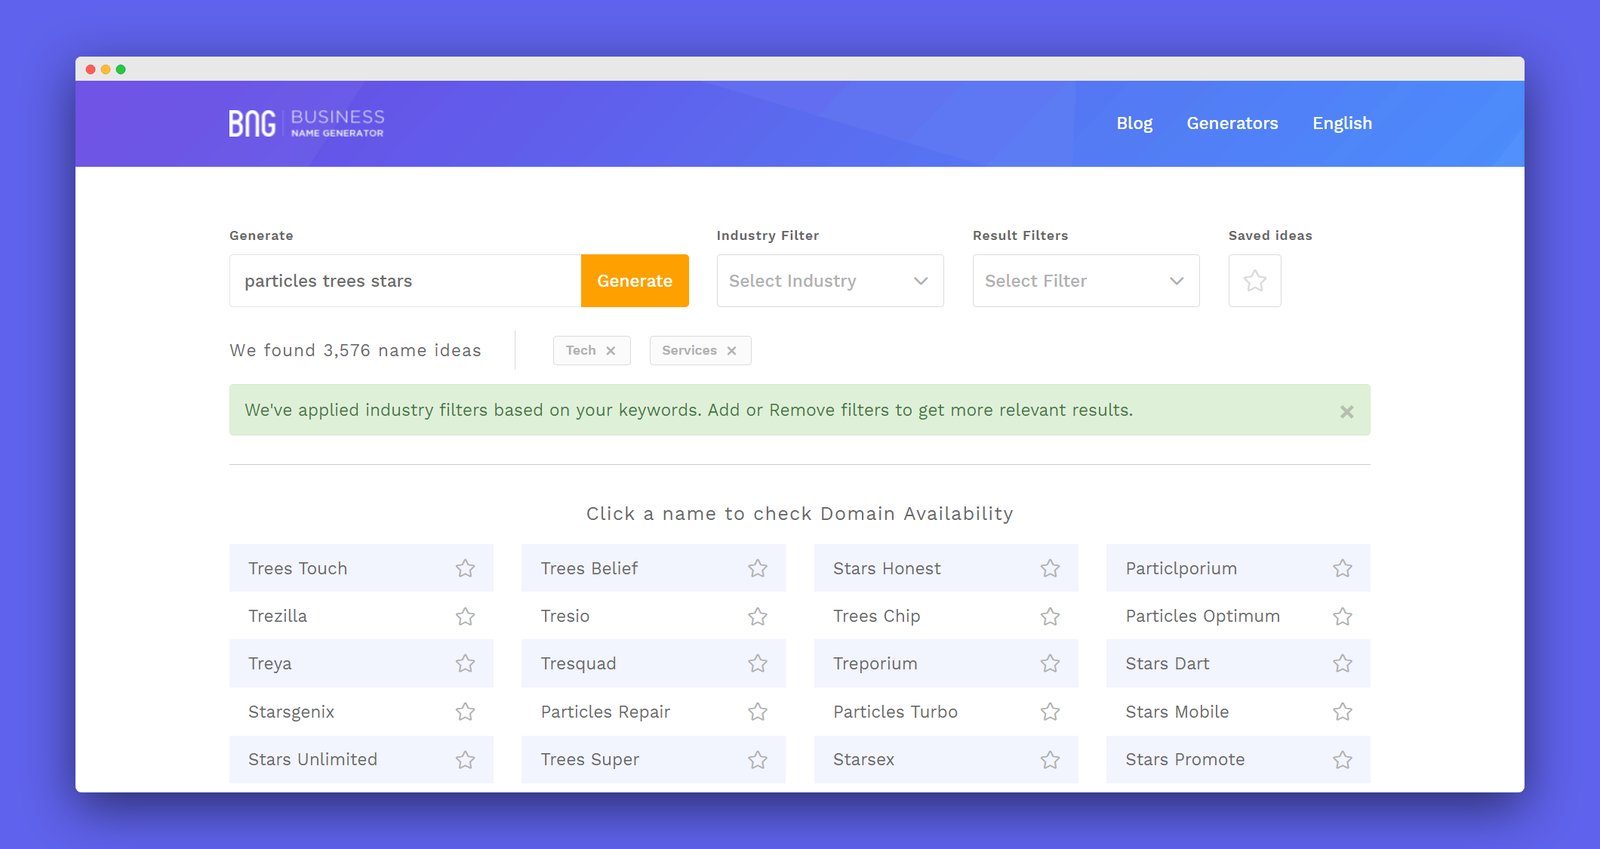Remove the Services filter tag
The width and height of the screenshot is (1600, 849).
[x=731, y=350]
